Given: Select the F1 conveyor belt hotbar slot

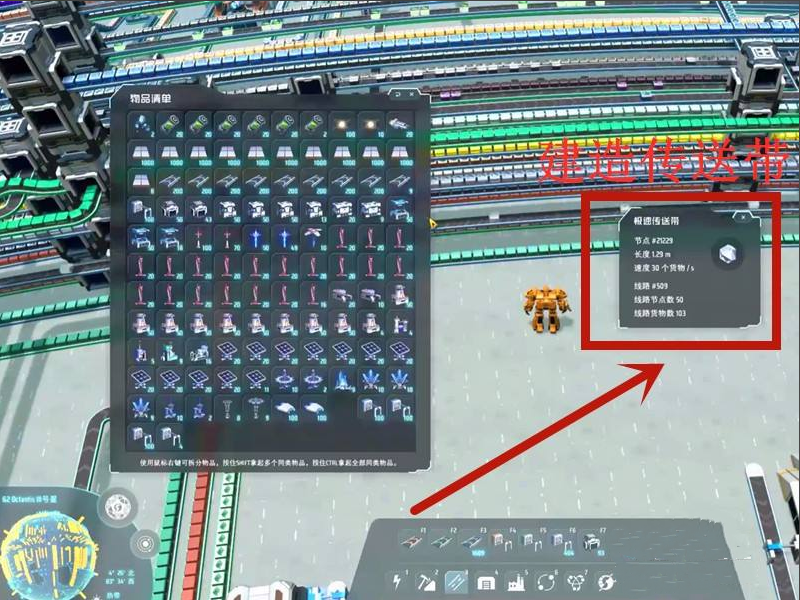Looking at the screenshot, I should click(x=412, y=541).
